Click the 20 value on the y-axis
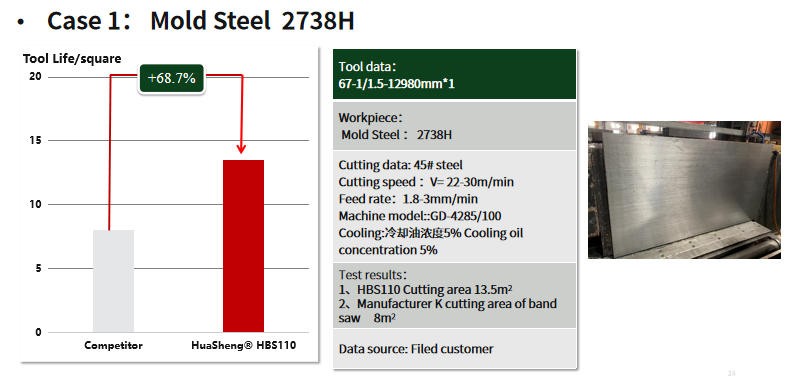Screen dimensions: 792x376 35,77
